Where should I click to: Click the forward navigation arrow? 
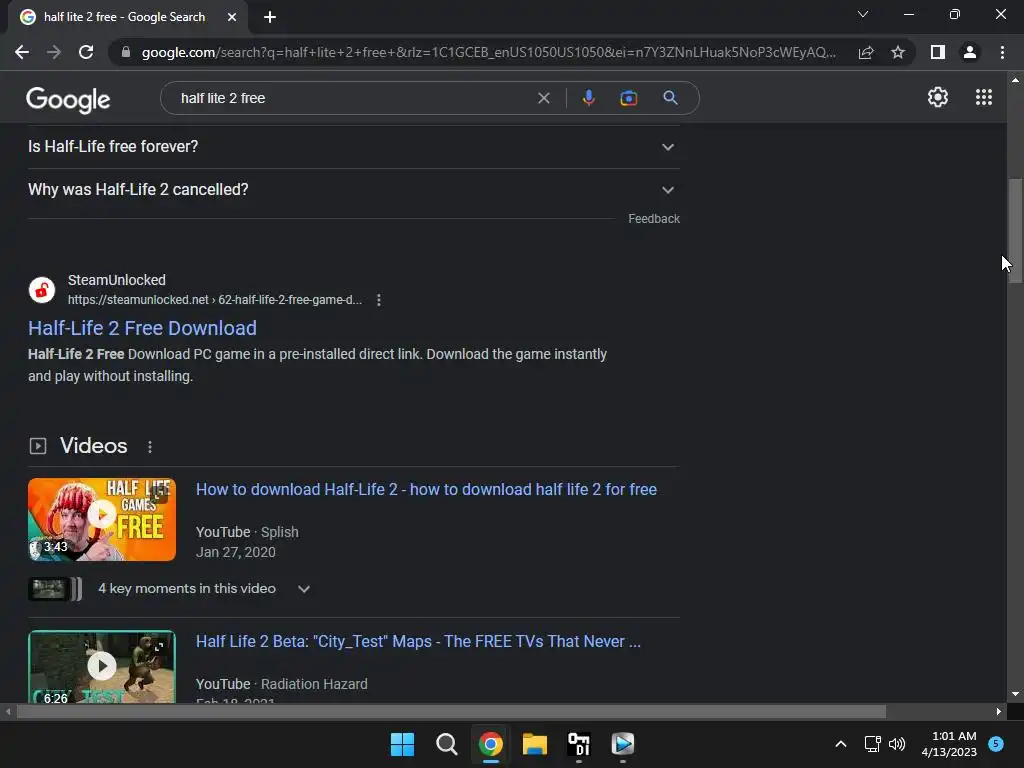point(54,52)
